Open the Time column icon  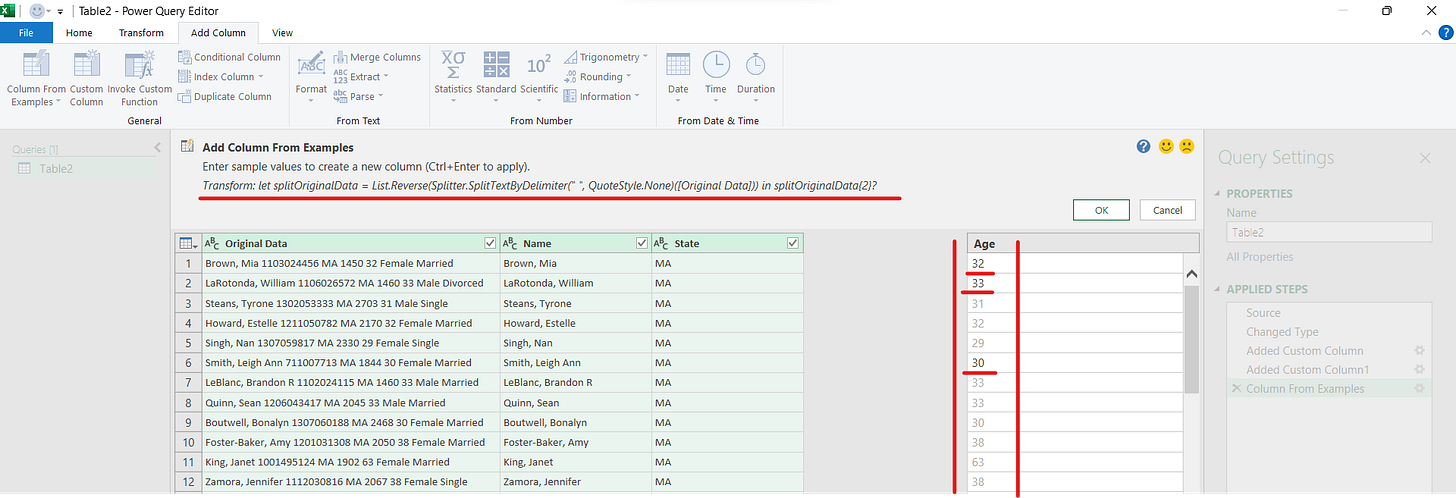tap(716, 64)
